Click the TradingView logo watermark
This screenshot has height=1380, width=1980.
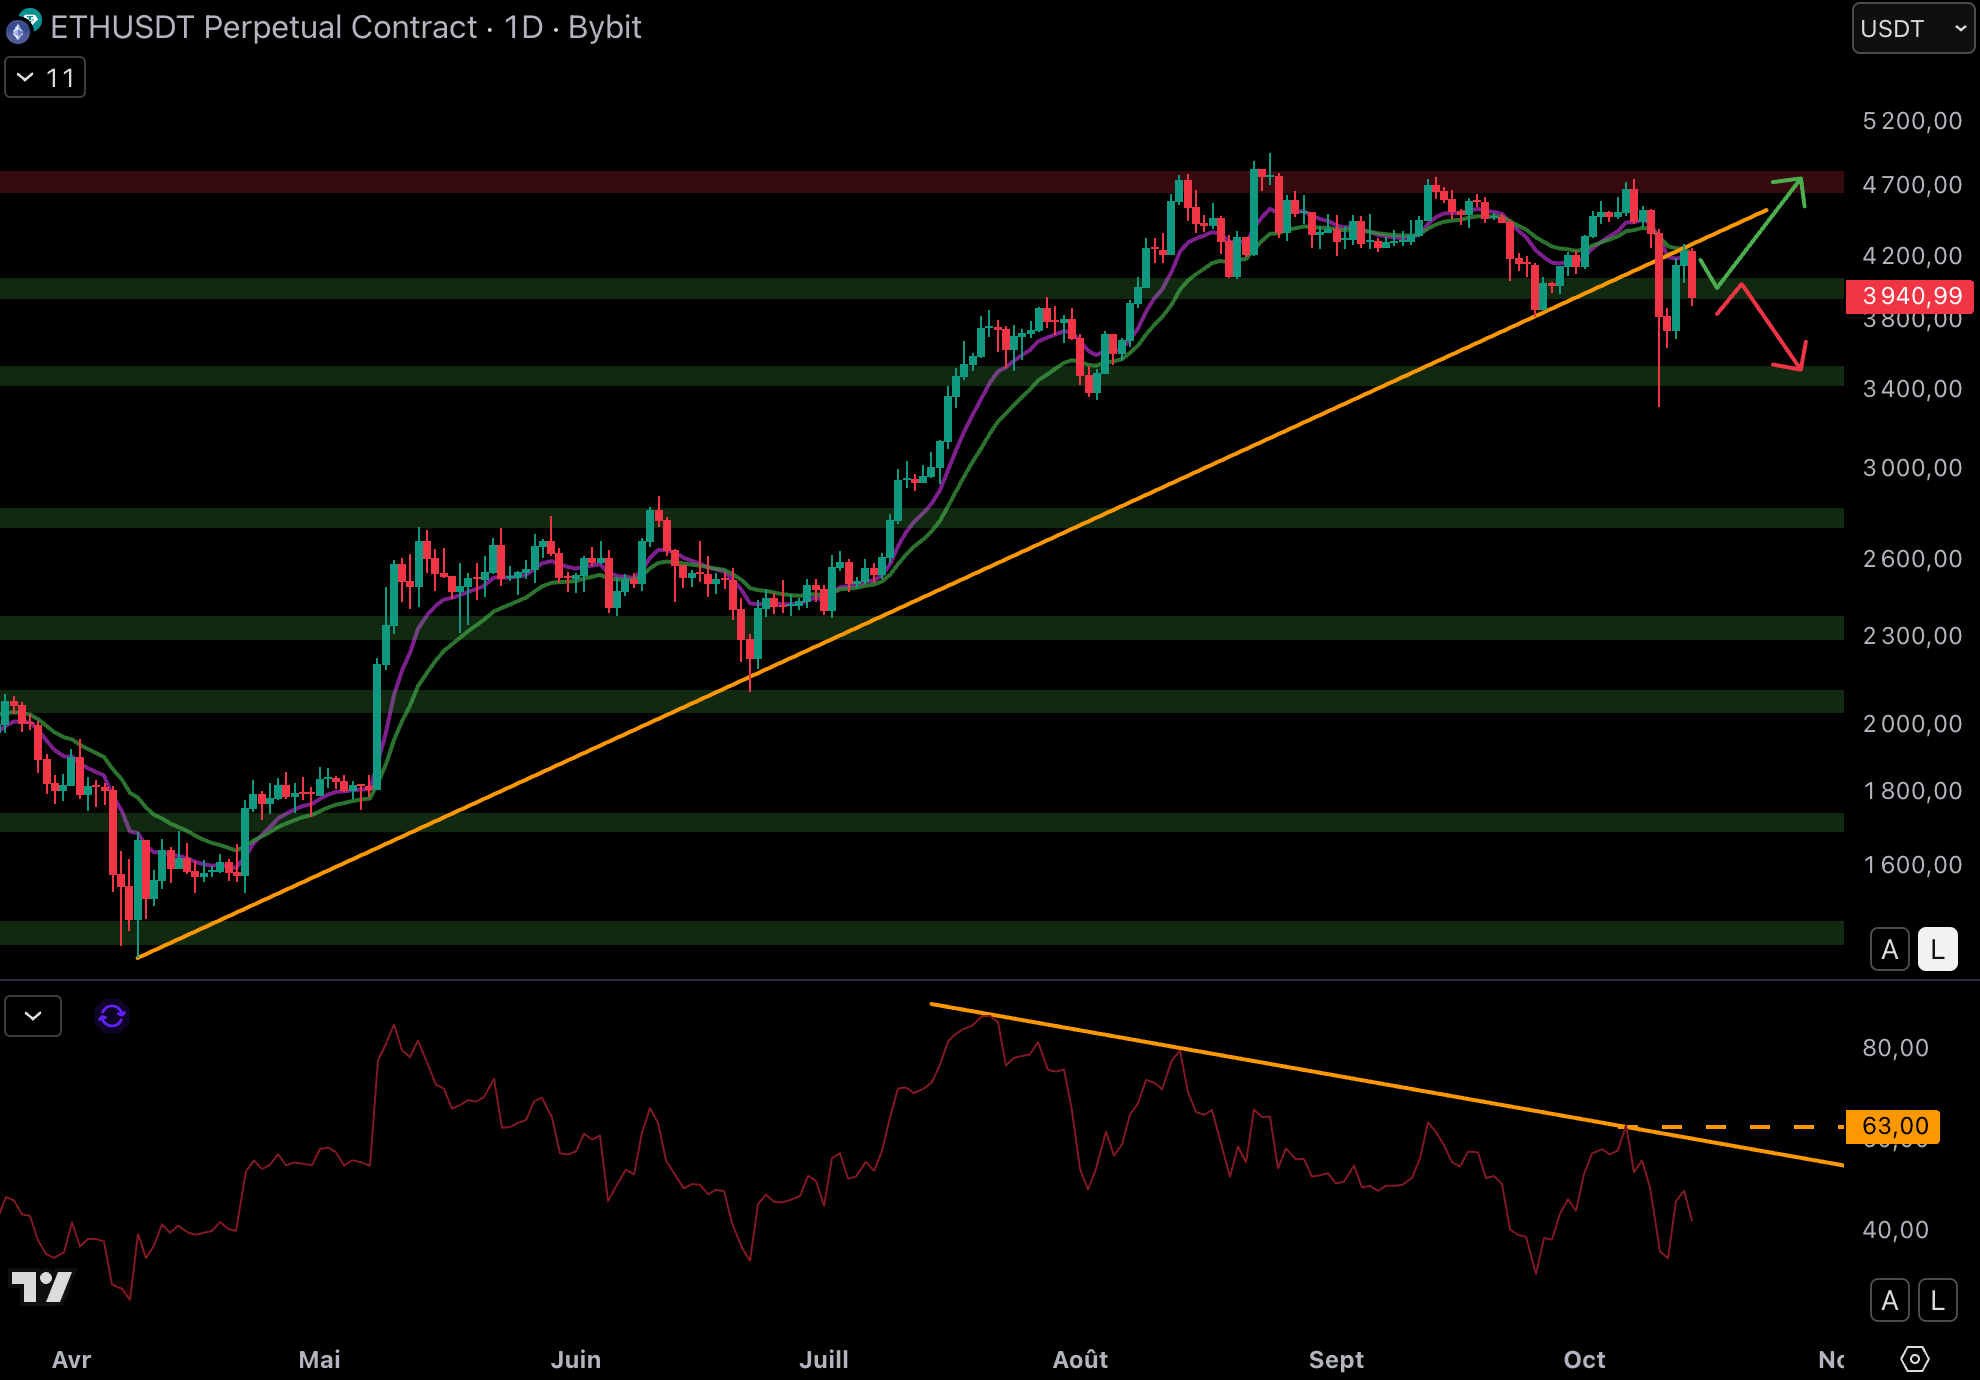42,1286
